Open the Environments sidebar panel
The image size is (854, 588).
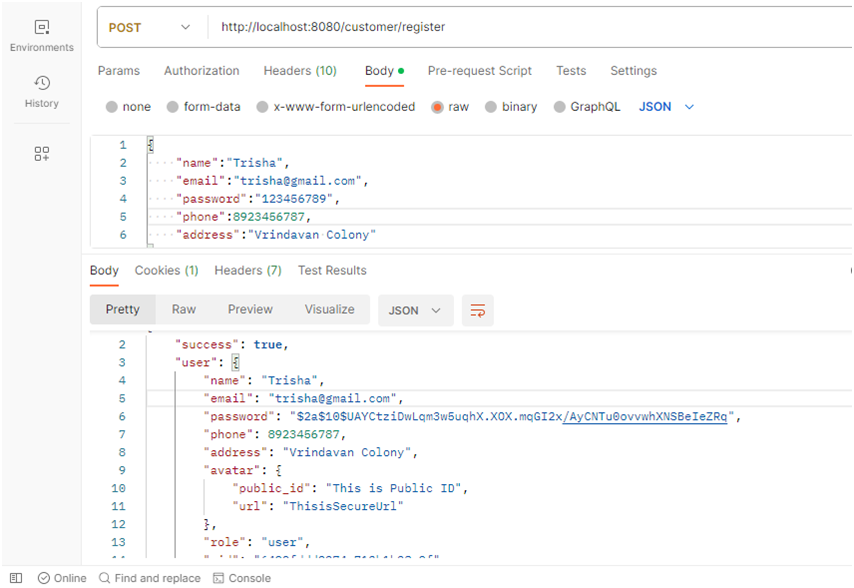coord(41,33)
